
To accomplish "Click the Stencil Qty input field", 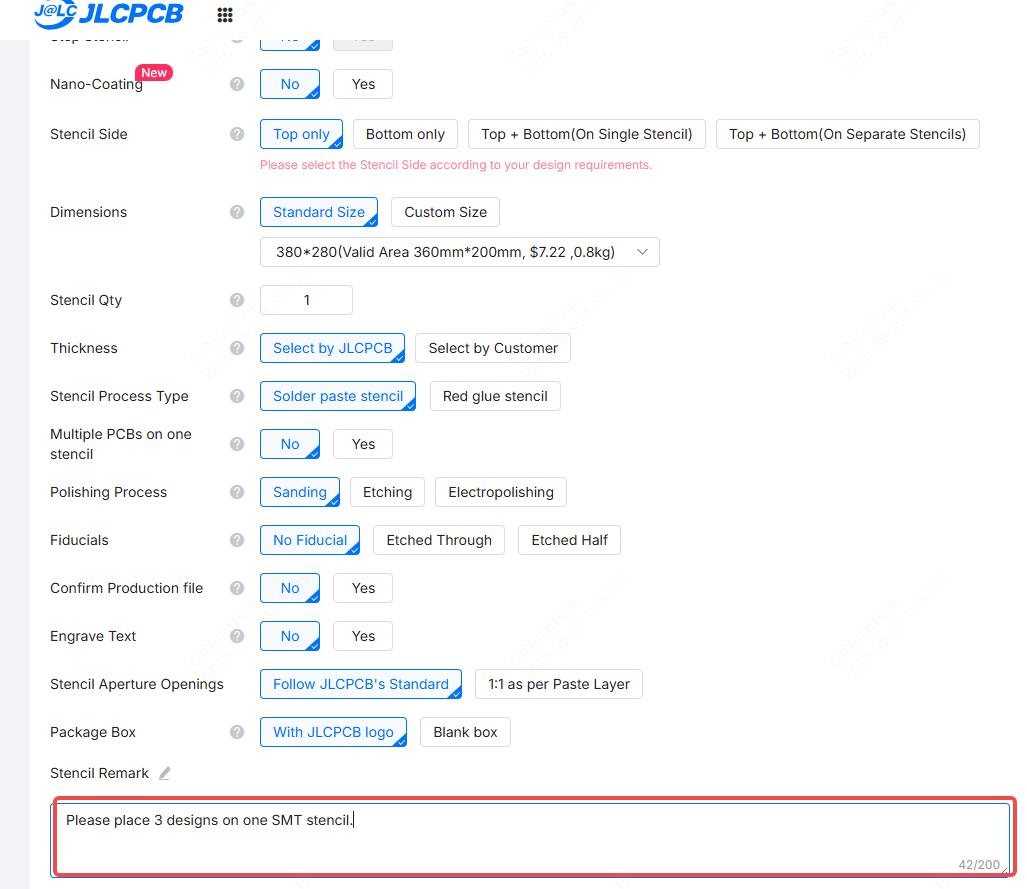I will (x=307, y=300).
